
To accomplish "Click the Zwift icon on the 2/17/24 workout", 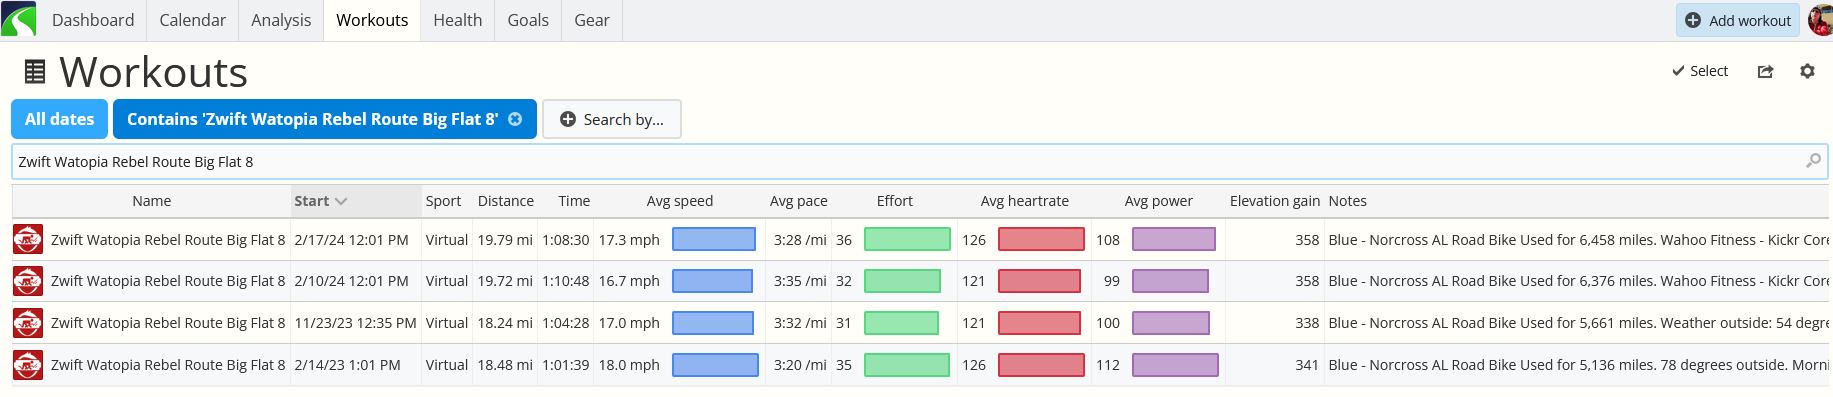I will [28, 240].
